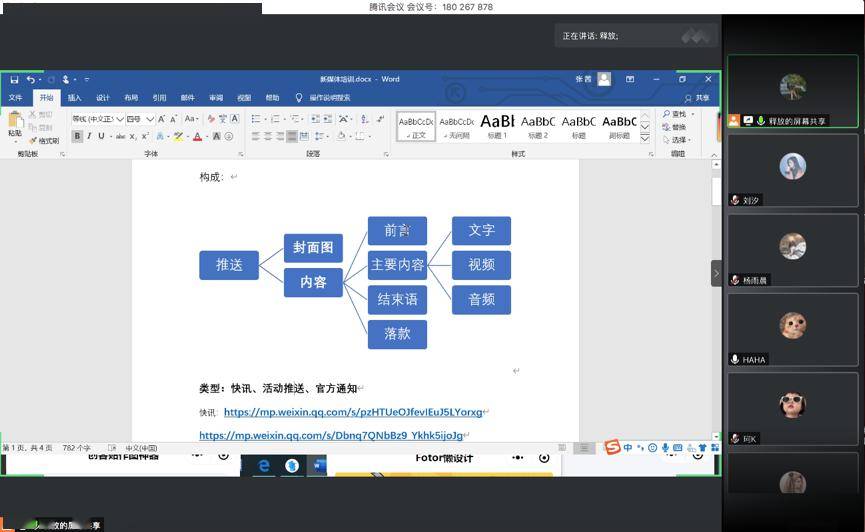This screenshot has height=532, width=865.
Task: Decrease paragraph indent
Action: click(316, 119)
